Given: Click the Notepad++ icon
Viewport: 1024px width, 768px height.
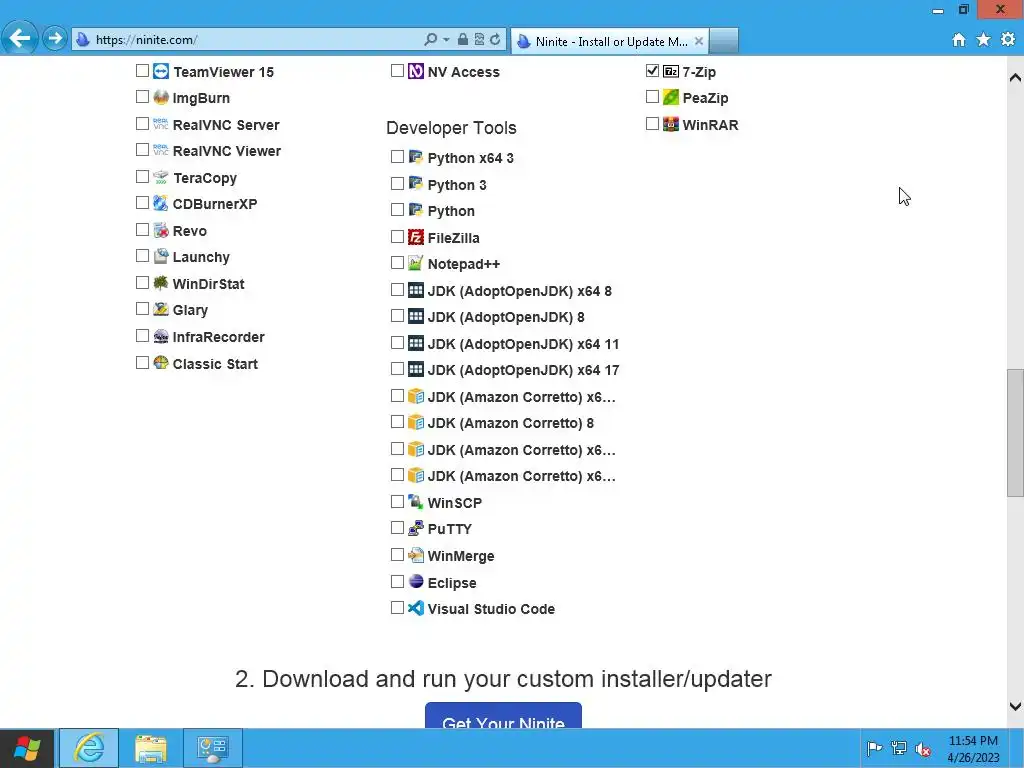Looking at the screenshot, I should [416, 263].
